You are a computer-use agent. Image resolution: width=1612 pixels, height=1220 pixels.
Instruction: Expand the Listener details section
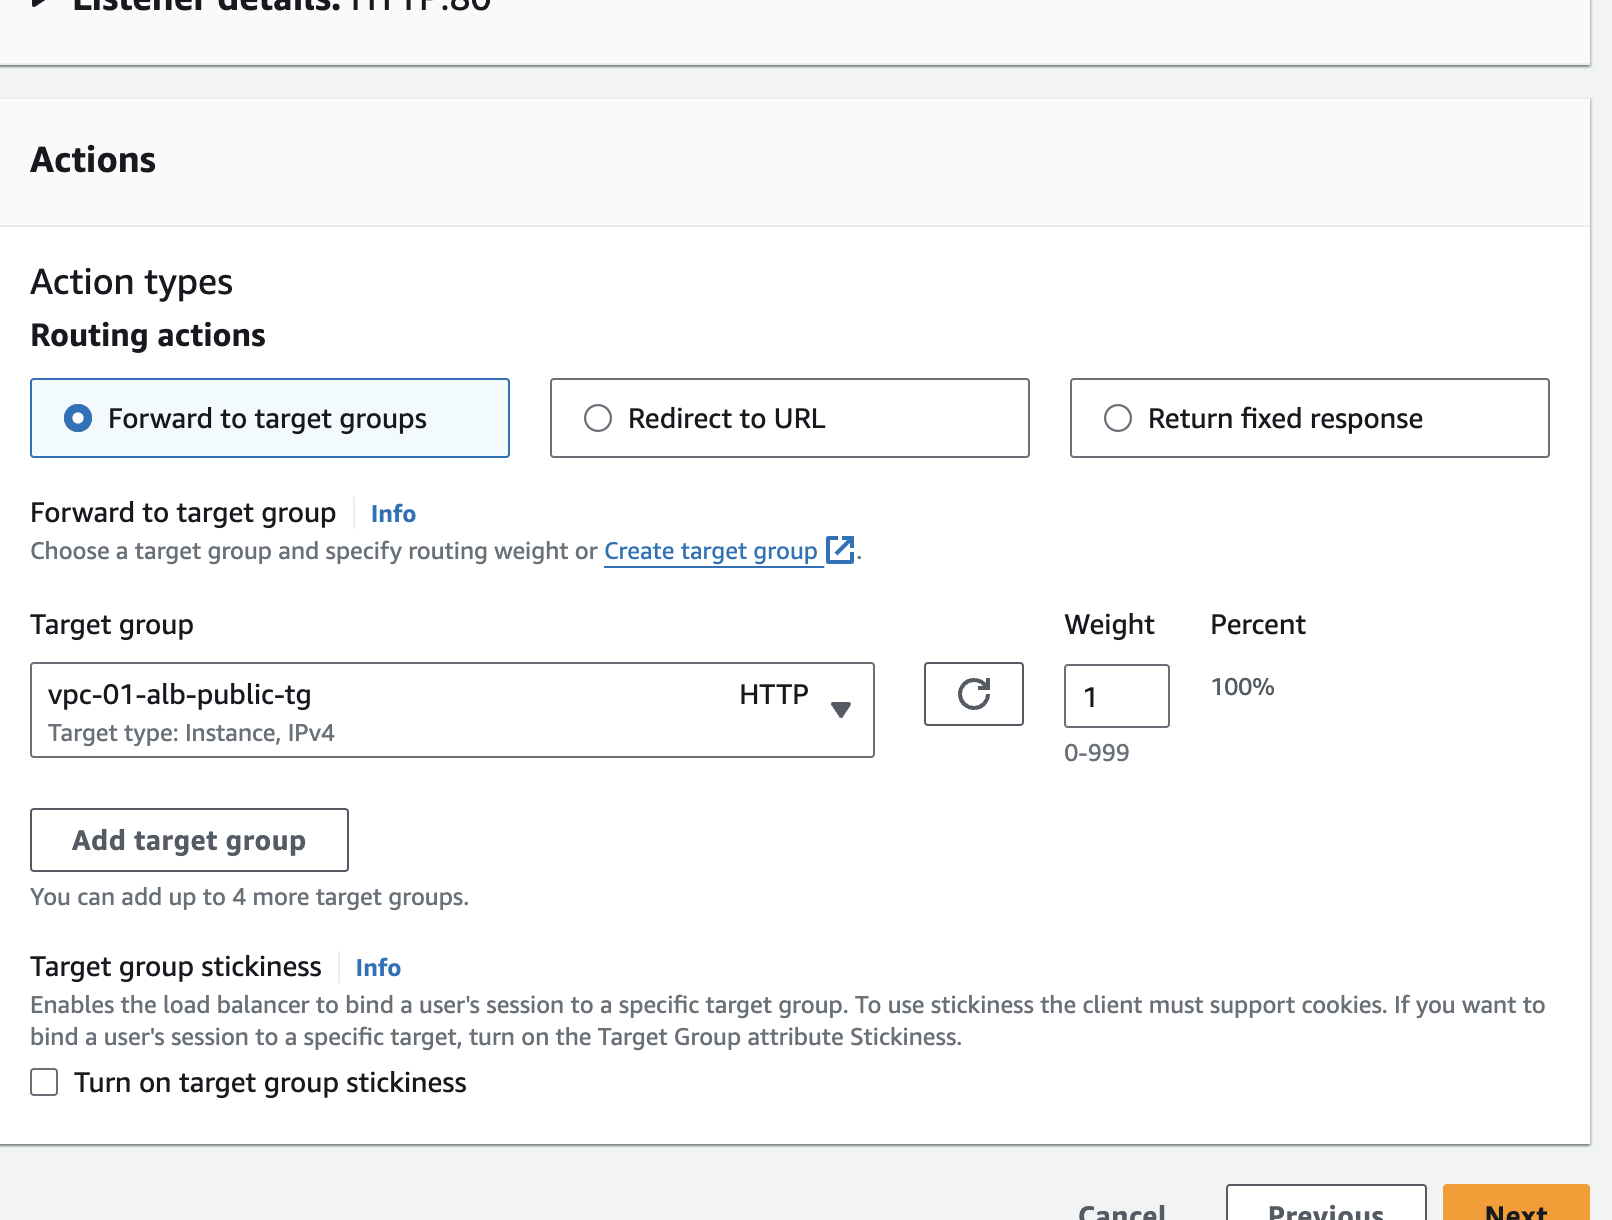(40, 5)
